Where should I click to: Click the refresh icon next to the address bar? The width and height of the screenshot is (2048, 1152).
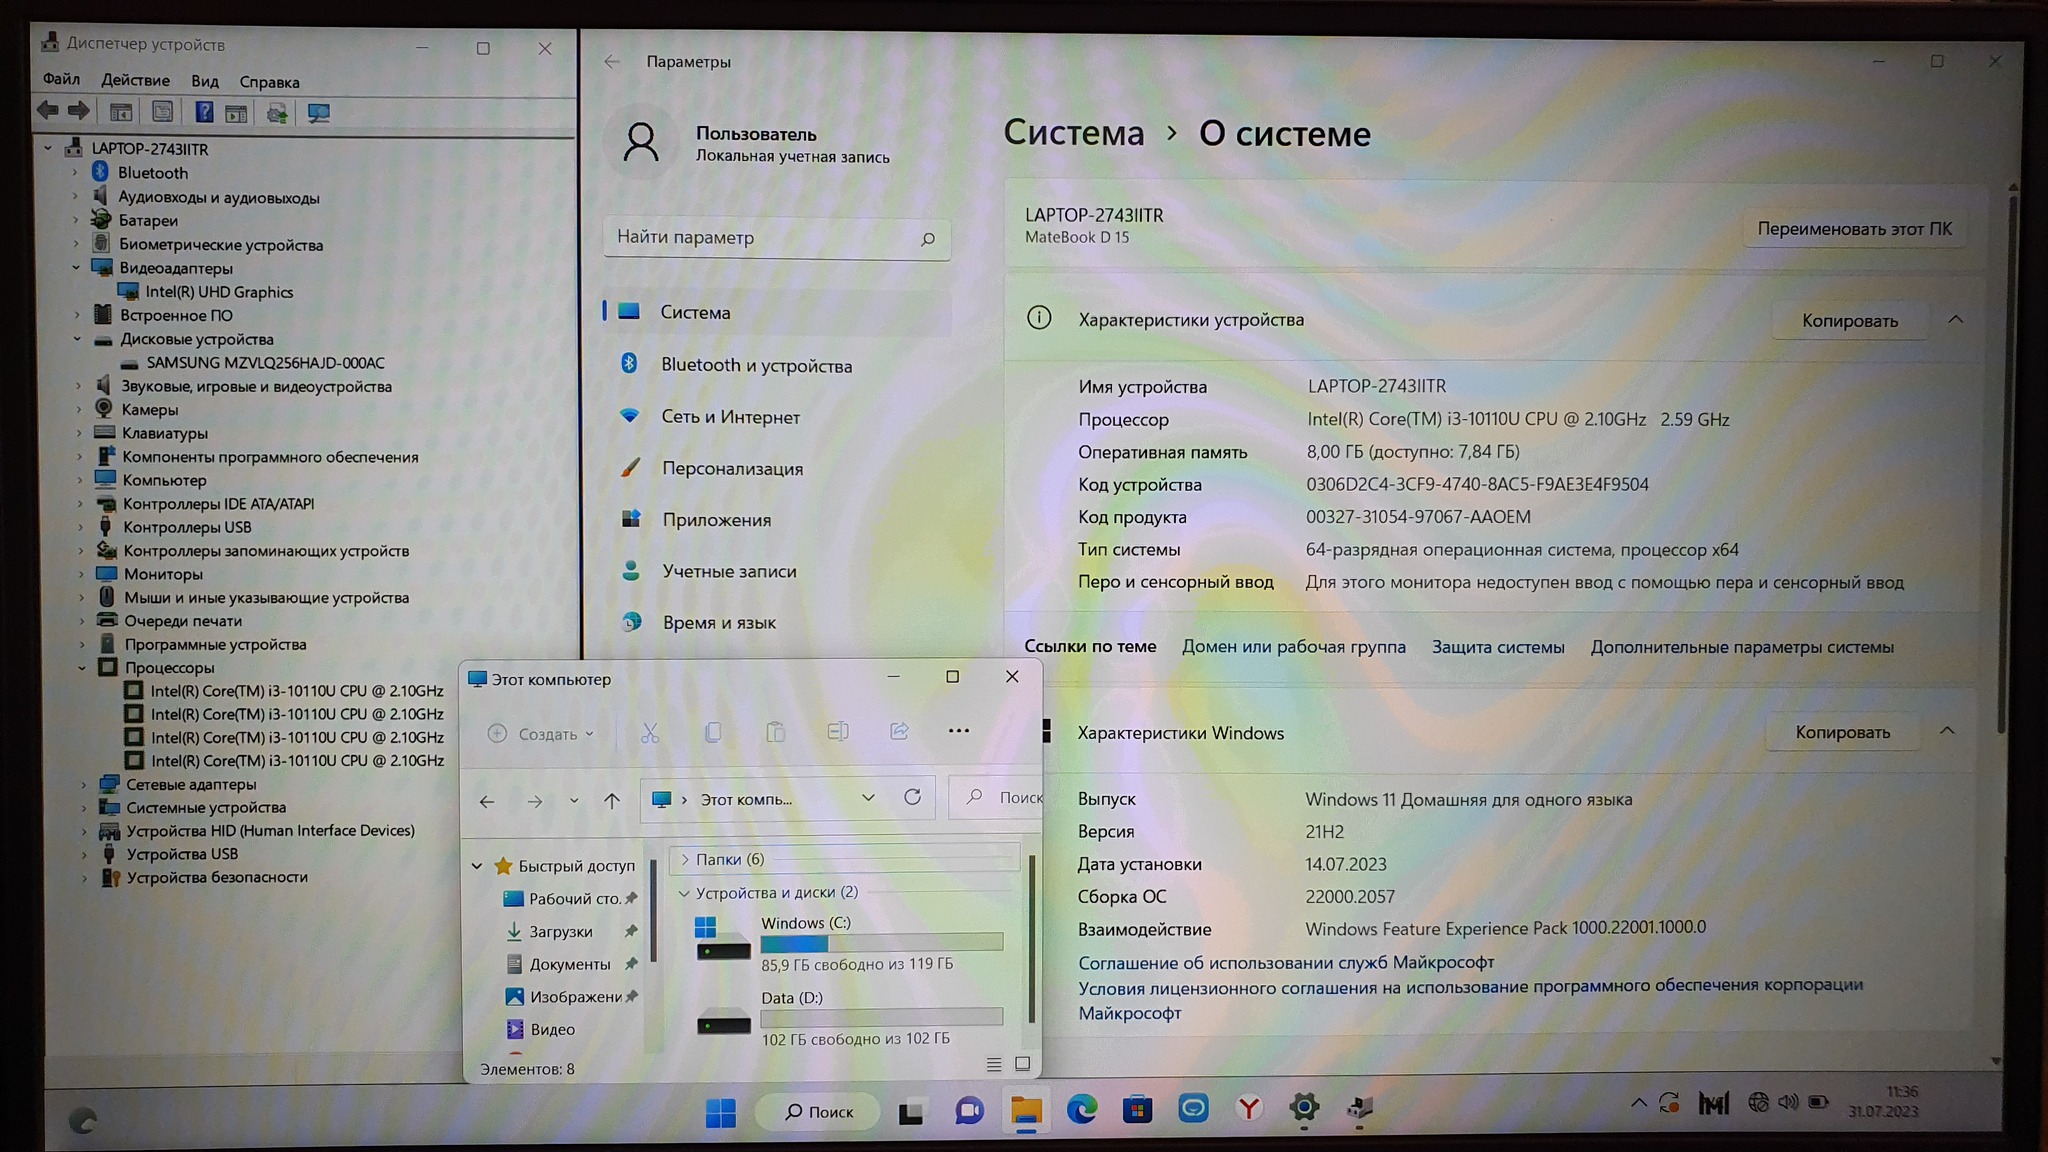[x=912, y=798]
